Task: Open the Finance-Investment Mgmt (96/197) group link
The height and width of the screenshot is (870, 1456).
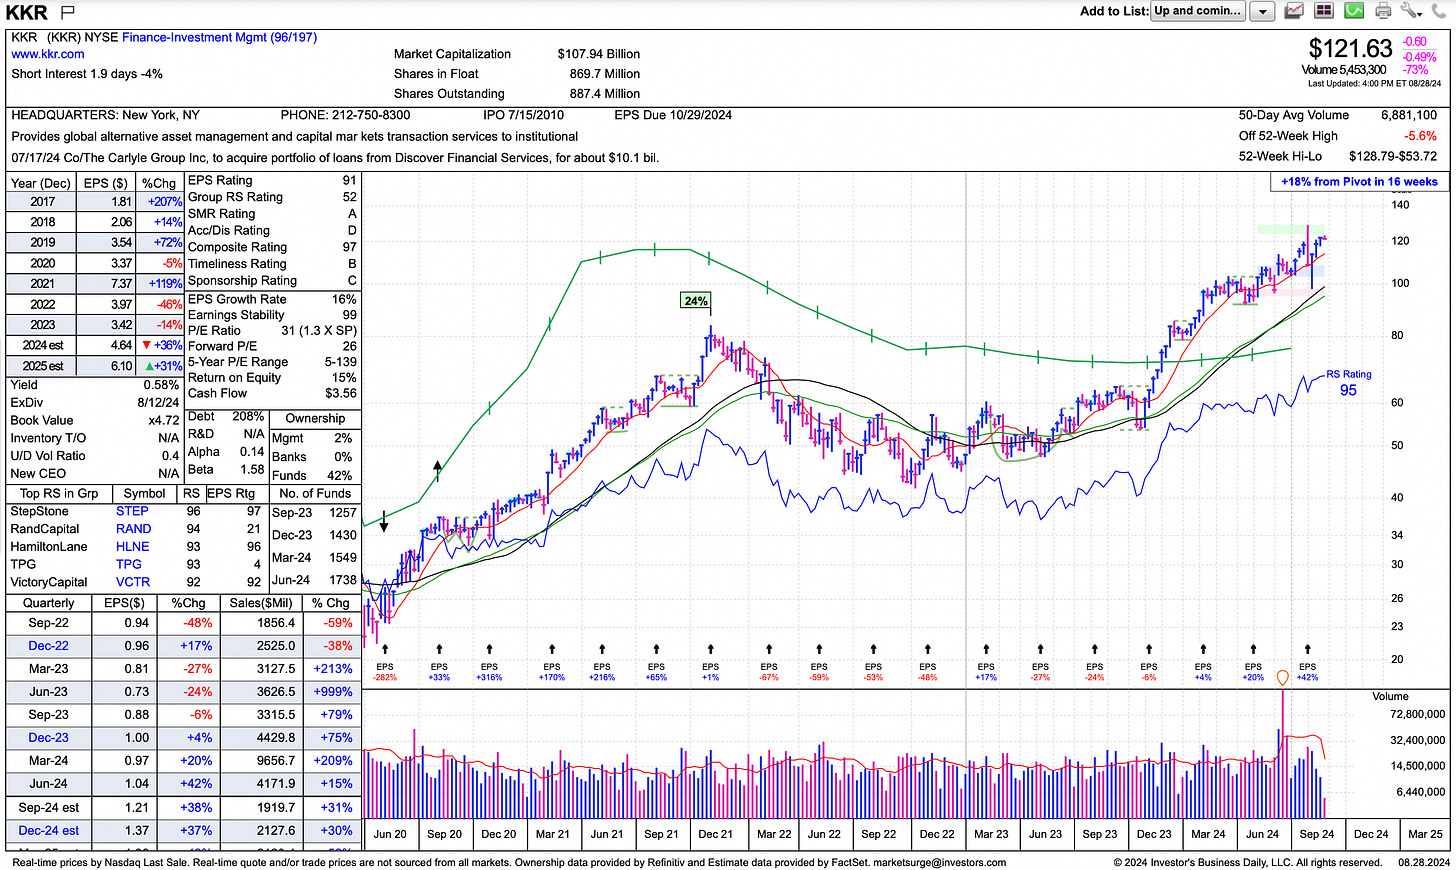Action: pos(219,37)
